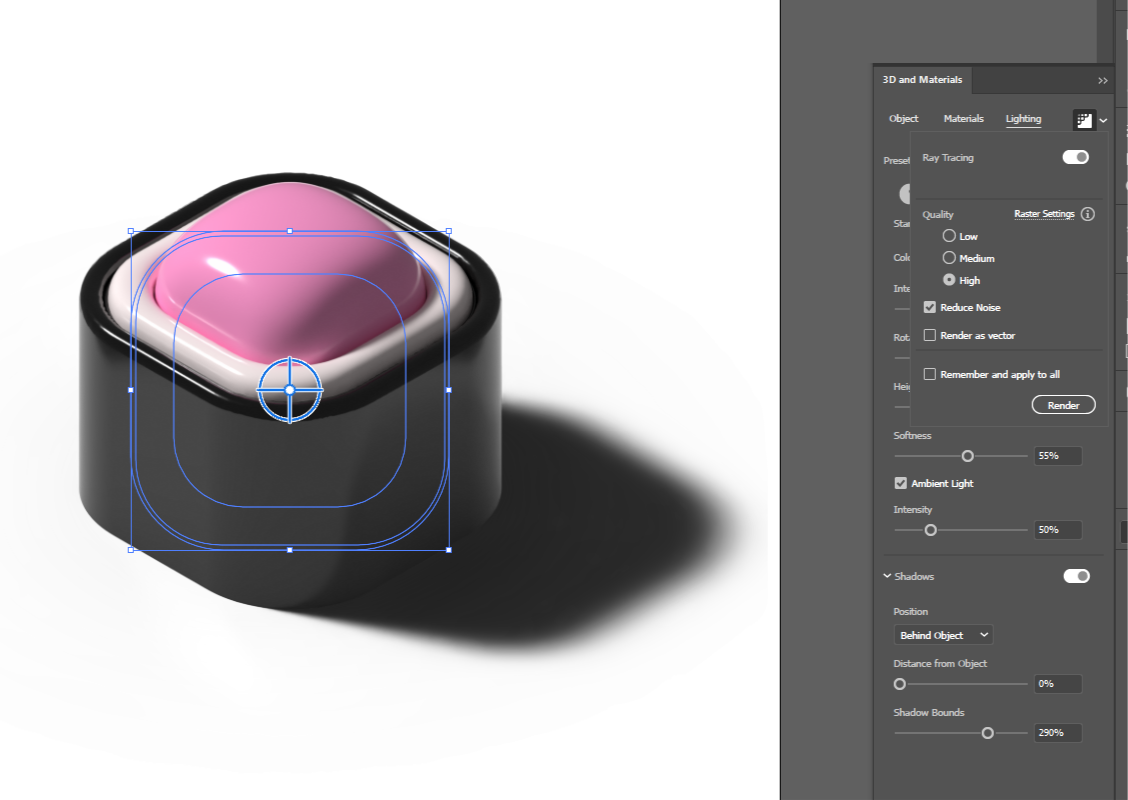Click the info icon next to Raster Settings
Screen dimensions: 1128x800
(1087, 214)
